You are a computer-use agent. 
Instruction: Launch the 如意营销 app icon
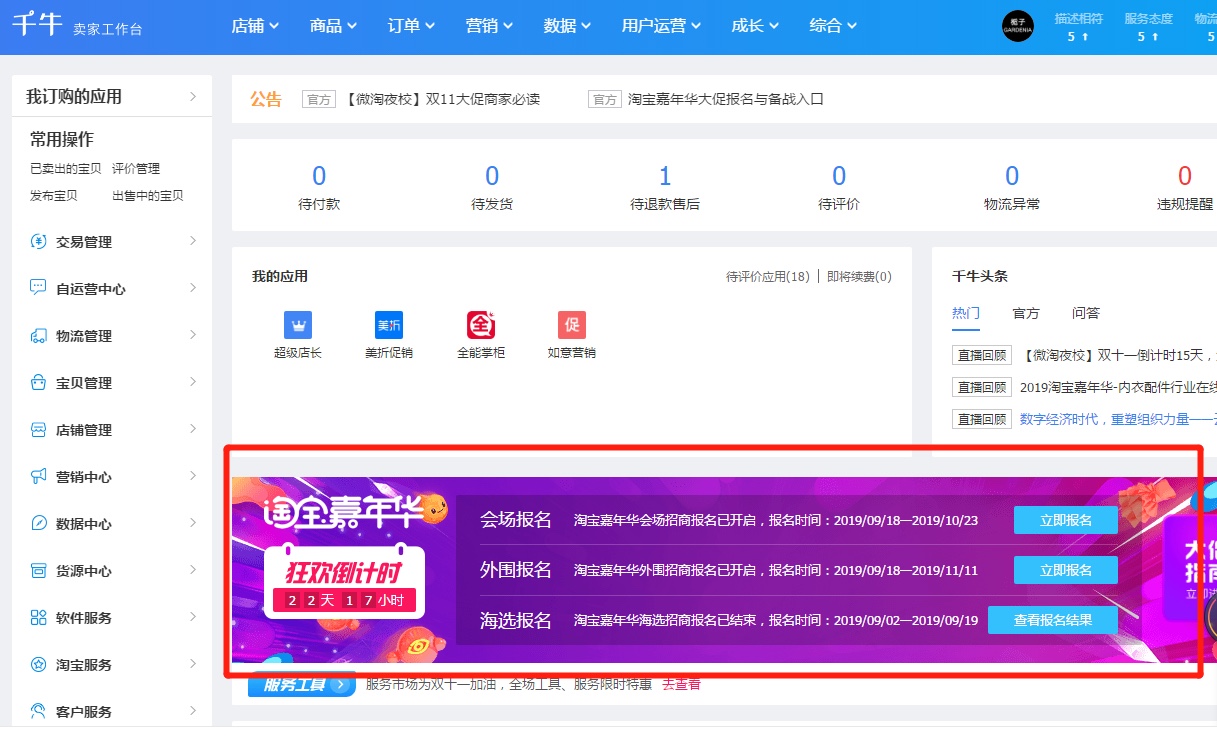point(572,325)
